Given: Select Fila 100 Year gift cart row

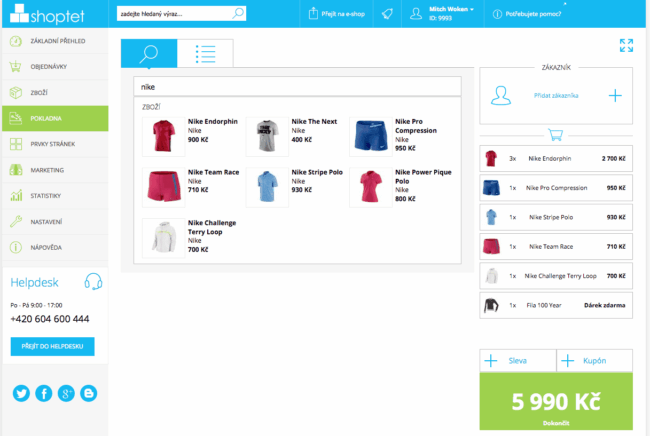Looking at the screenshot, I should (556, 305).
